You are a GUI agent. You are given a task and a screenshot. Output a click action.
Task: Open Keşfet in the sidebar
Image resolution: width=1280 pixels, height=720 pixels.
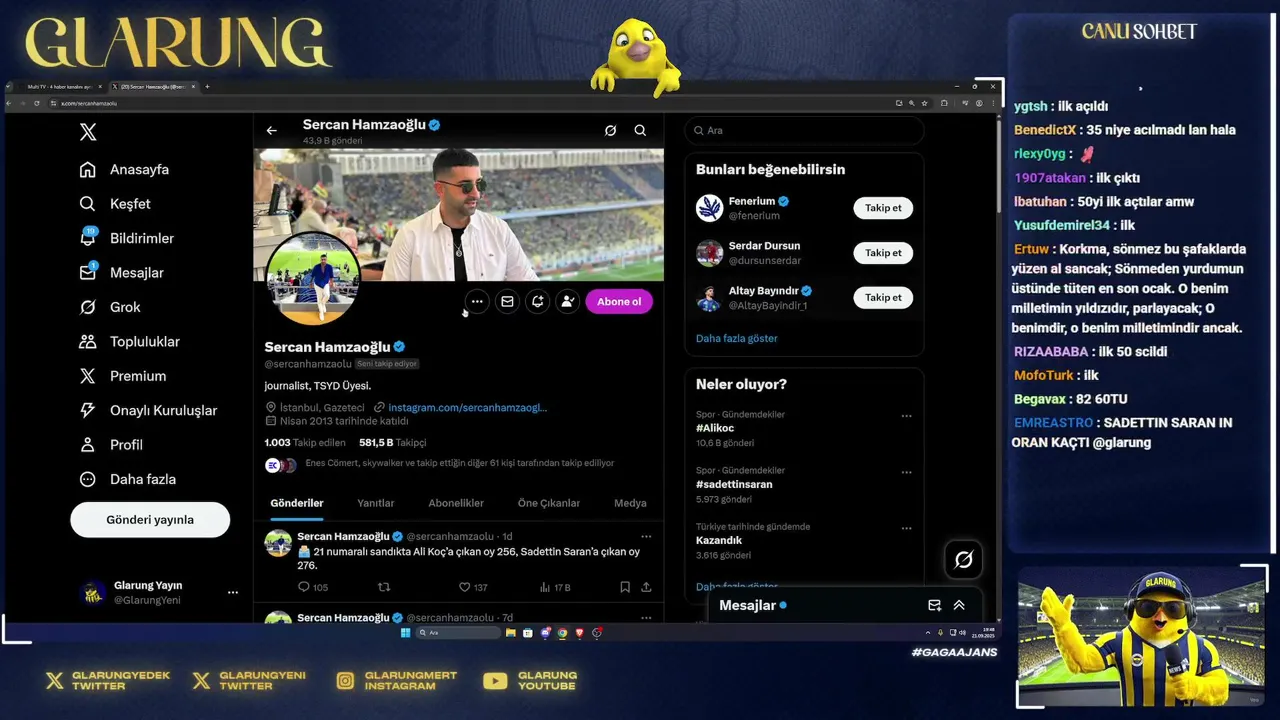[x=115, y=204]
